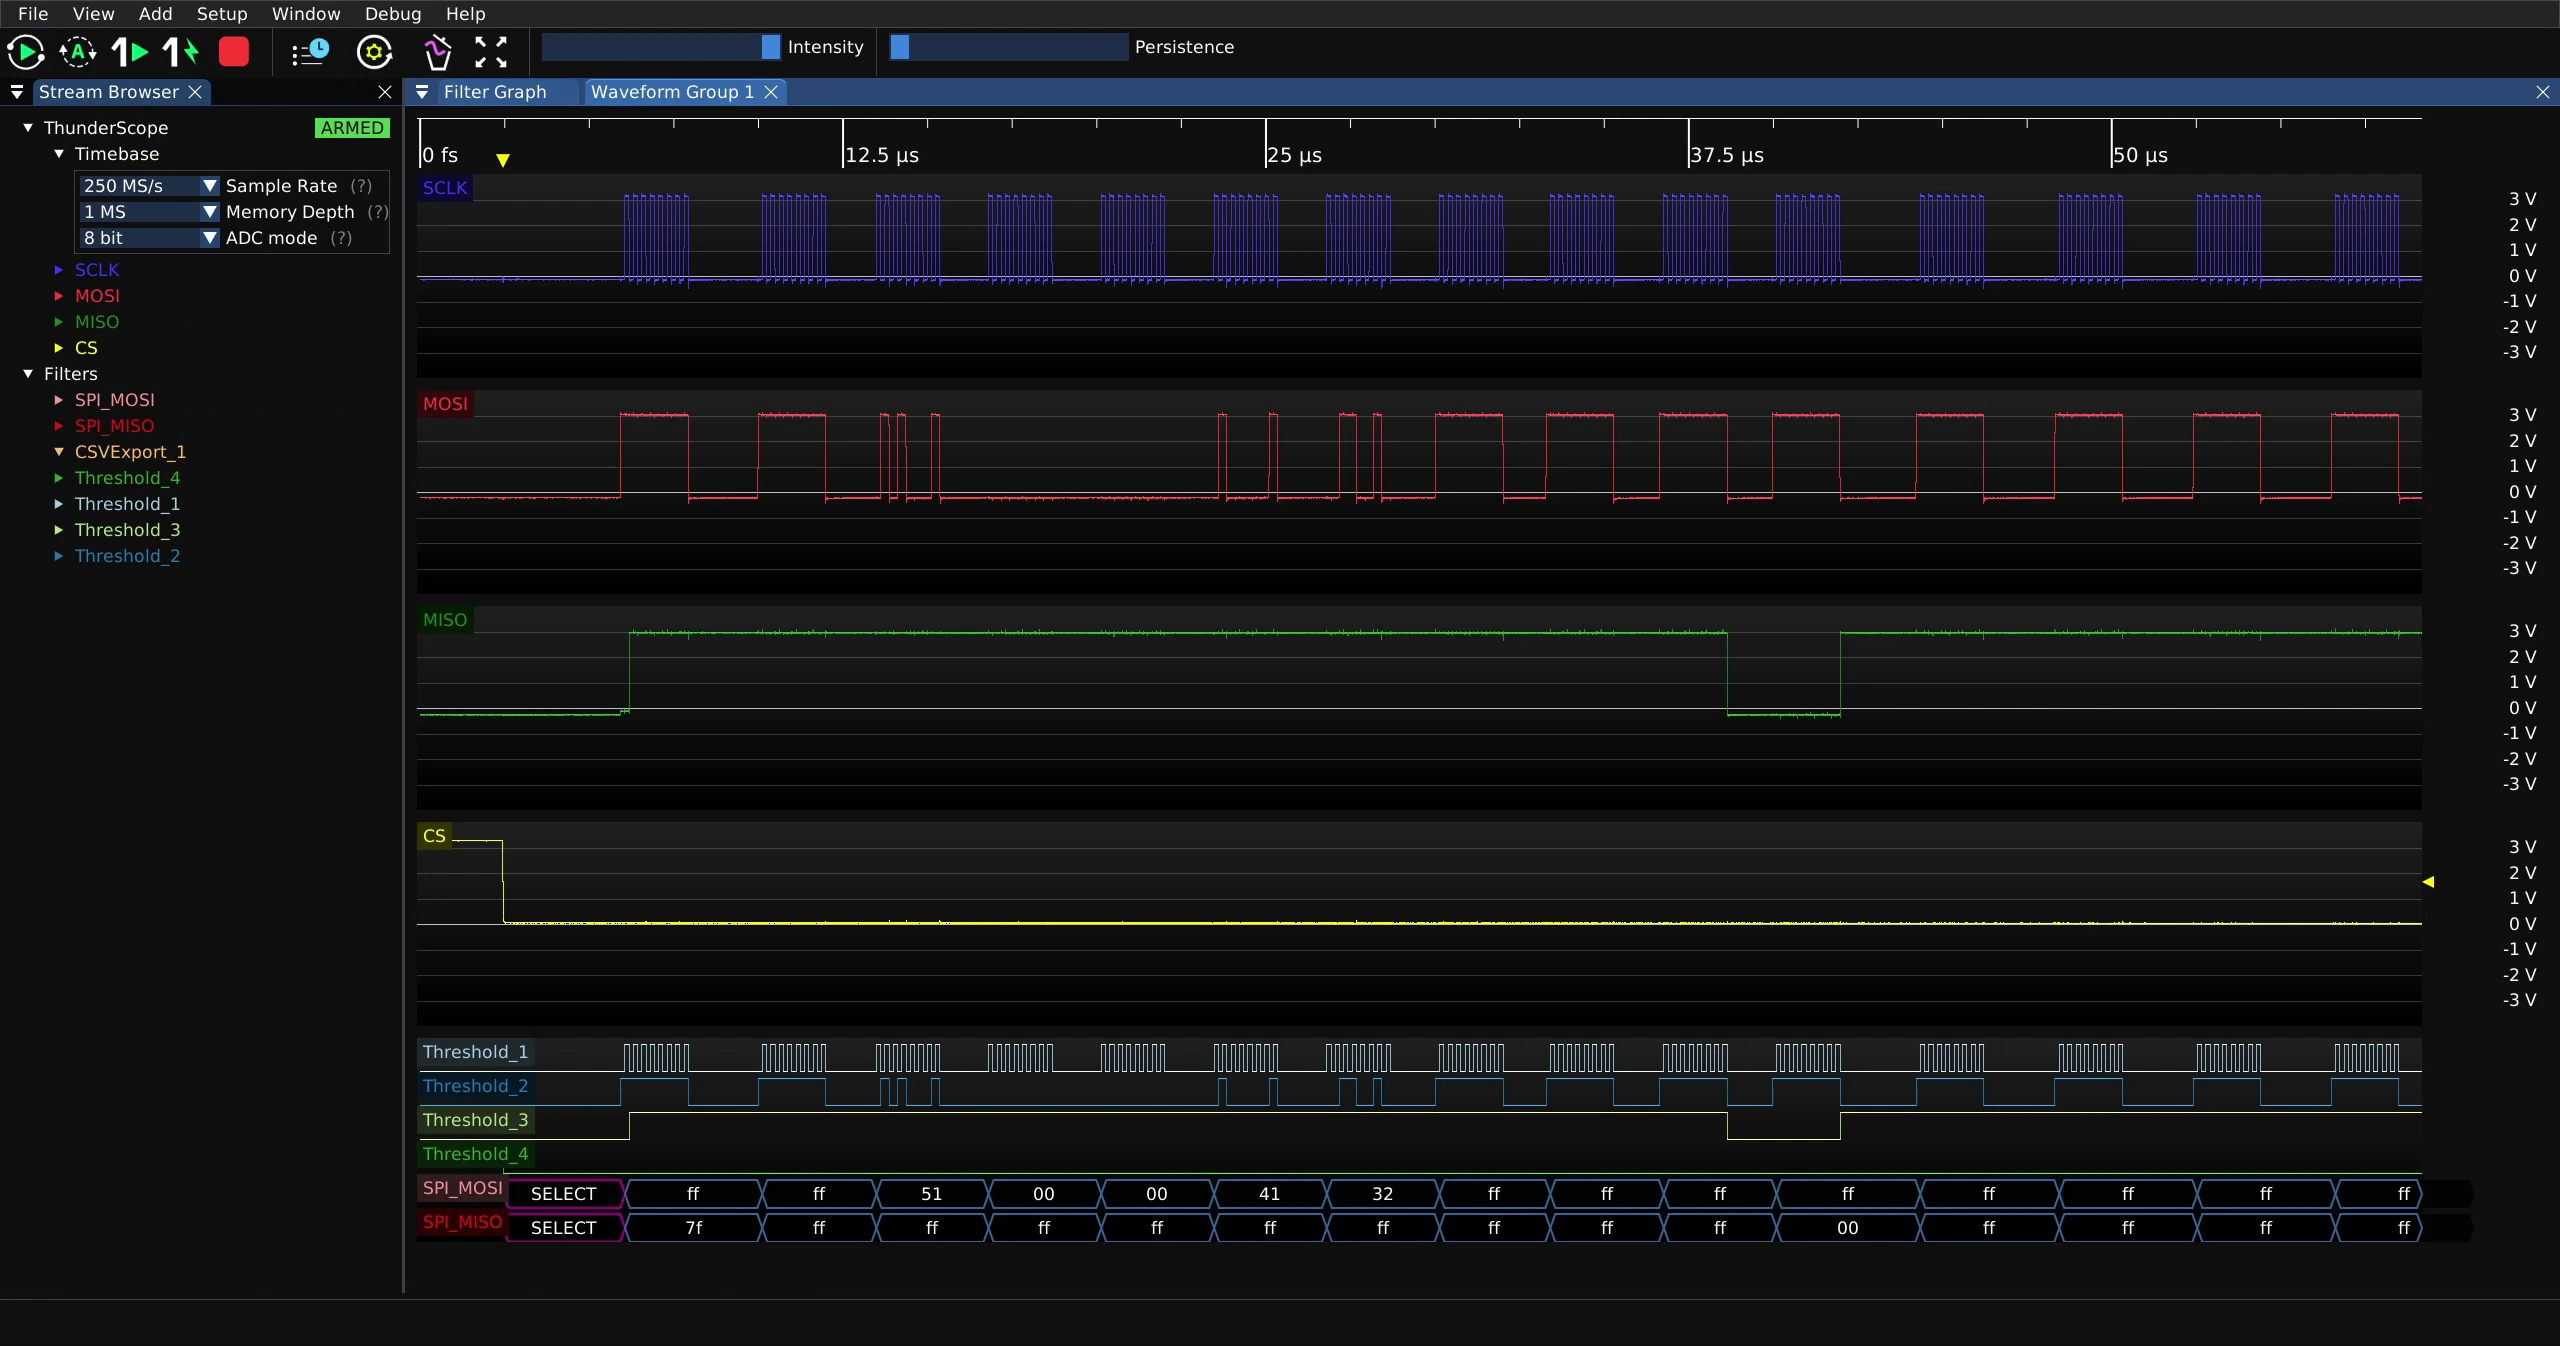Click the CS trigger level arrow
Image resolution: width=2560 pixels, height=1346 pixels.
click(x=2428, y=882)
